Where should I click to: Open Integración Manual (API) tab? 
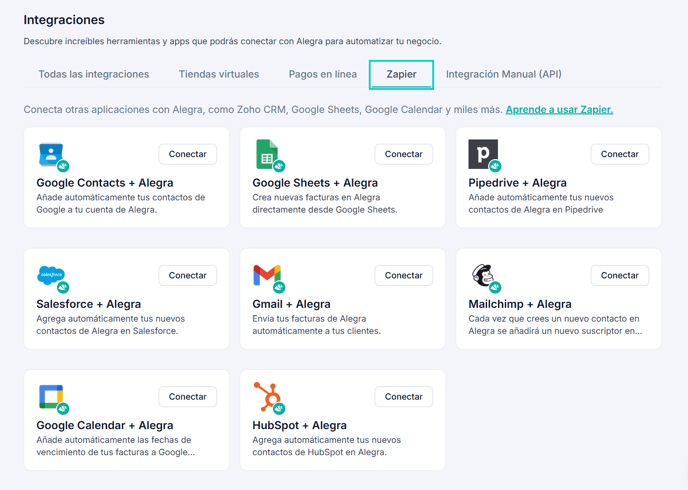click(x=504, y=74)
